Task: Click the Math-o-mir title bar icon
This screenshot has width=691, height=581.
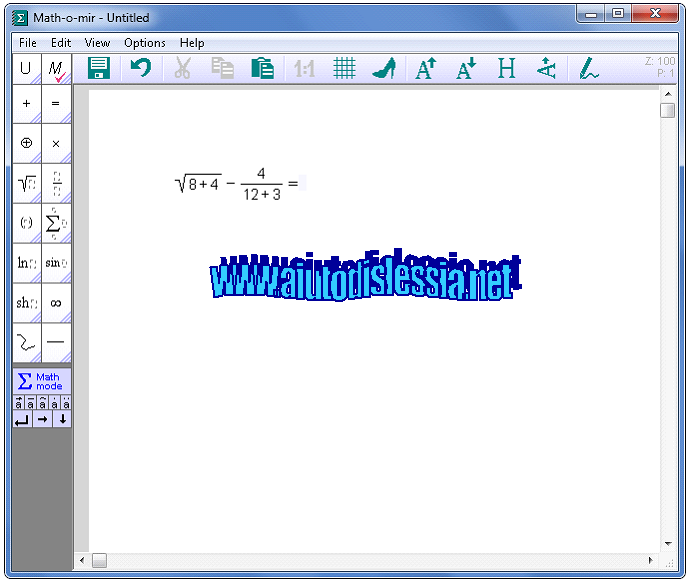Action: tap(20, 18)
